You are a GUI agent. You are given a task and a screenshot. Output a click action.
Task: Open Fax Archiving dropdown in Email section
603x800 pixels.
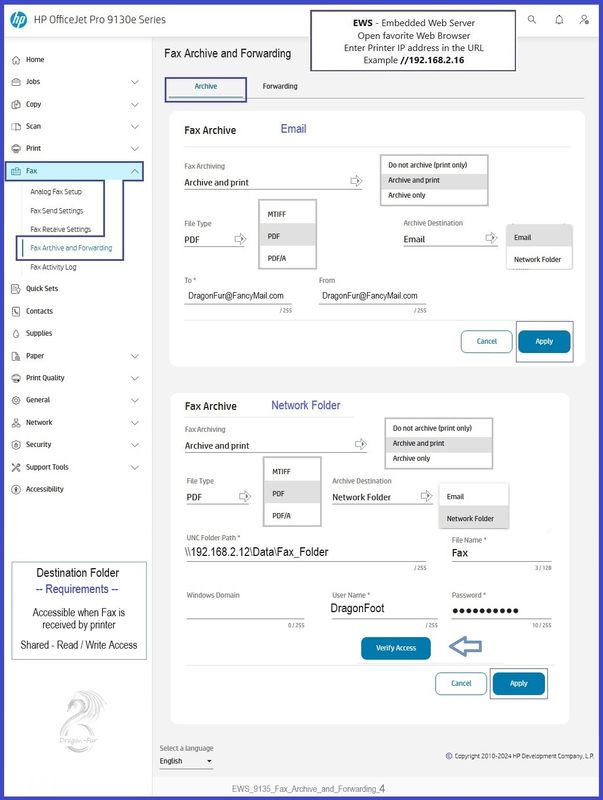pos(273,182)
